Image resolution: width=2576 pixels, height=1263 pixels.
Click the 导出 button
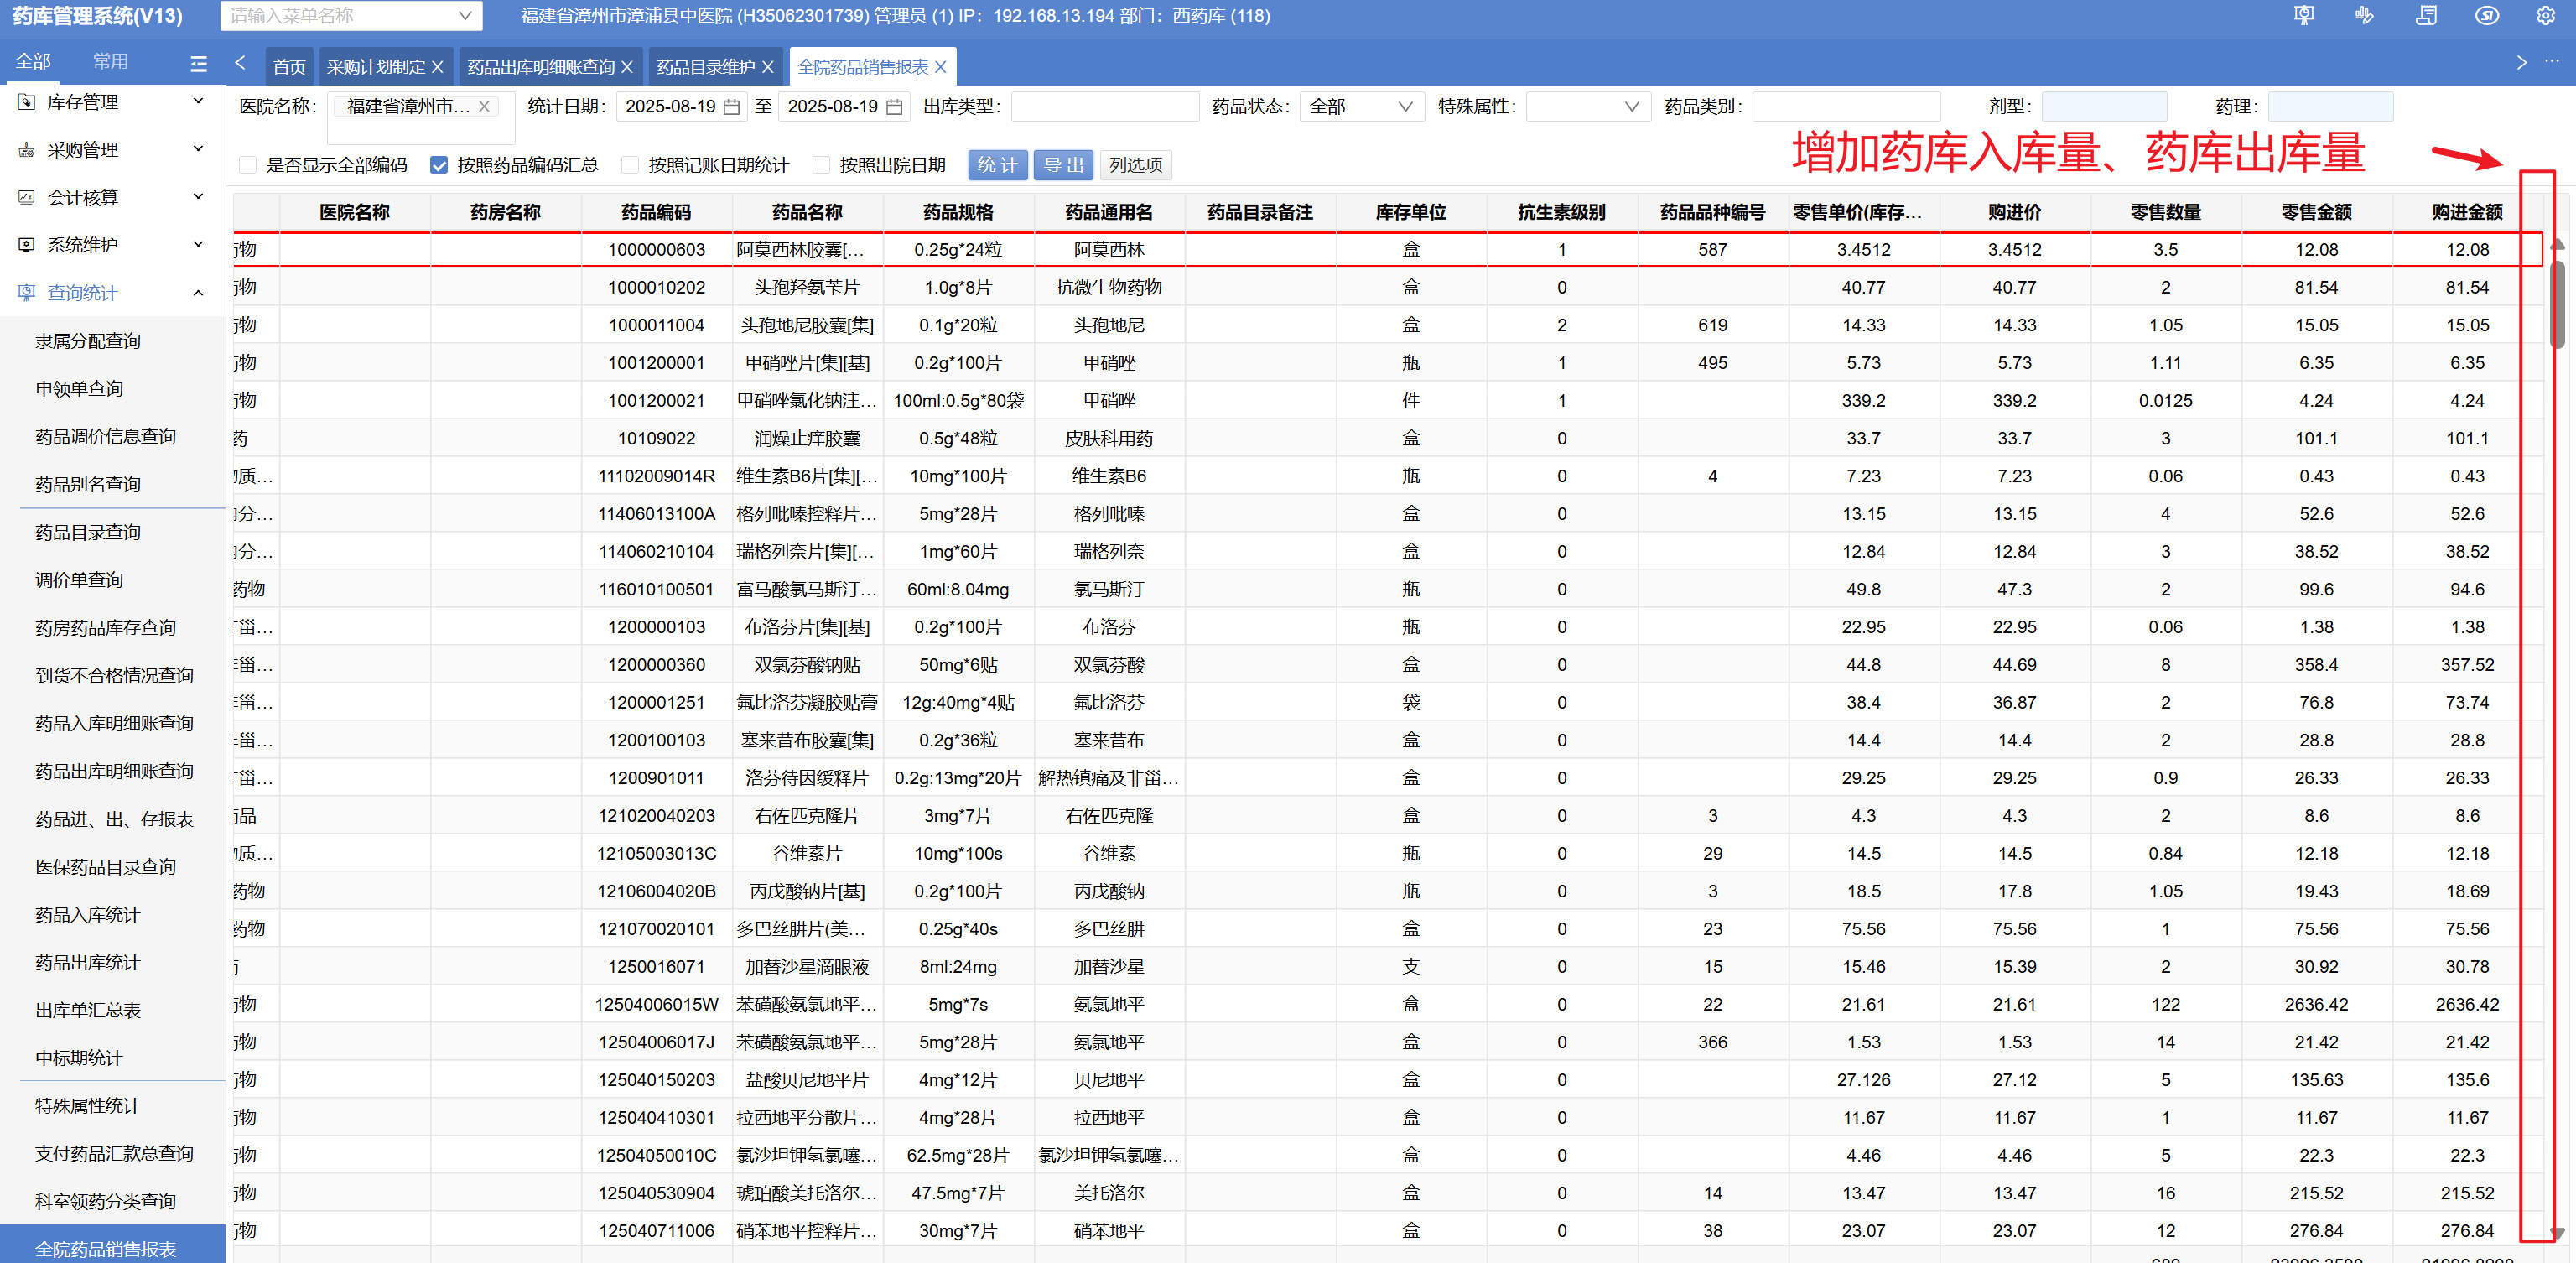(1063, 165)
